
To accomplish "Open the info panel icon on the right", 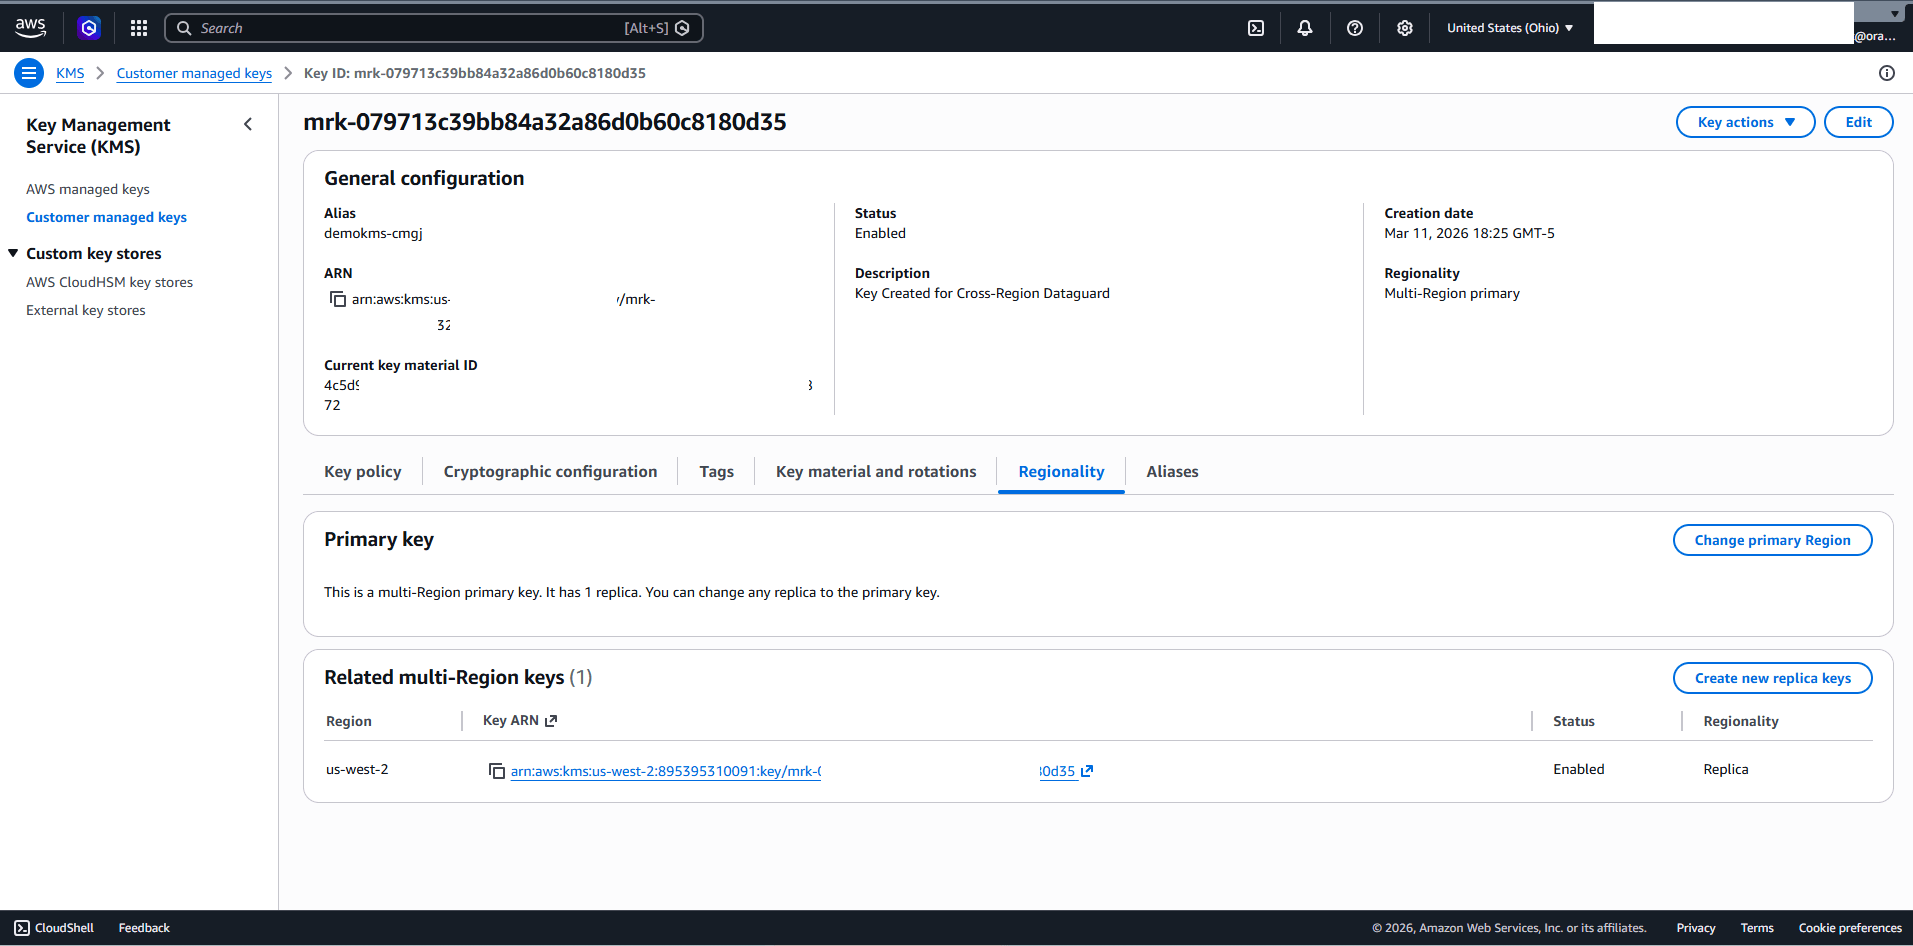I will pyautogui.click(x=1887, y=72).
